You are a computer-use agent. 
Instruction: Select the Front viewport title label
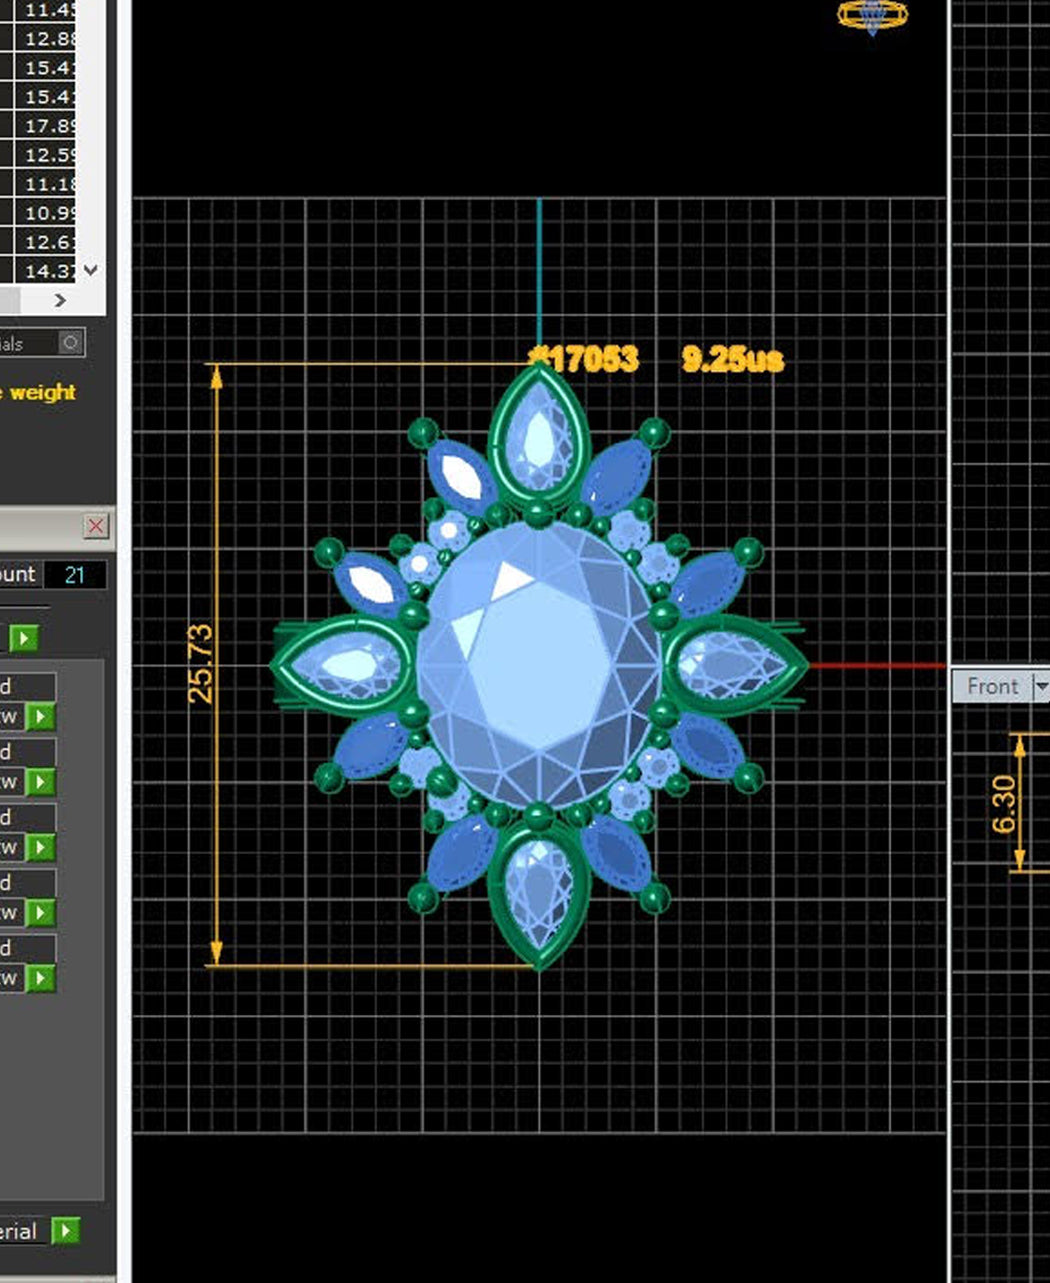point(991,686)
